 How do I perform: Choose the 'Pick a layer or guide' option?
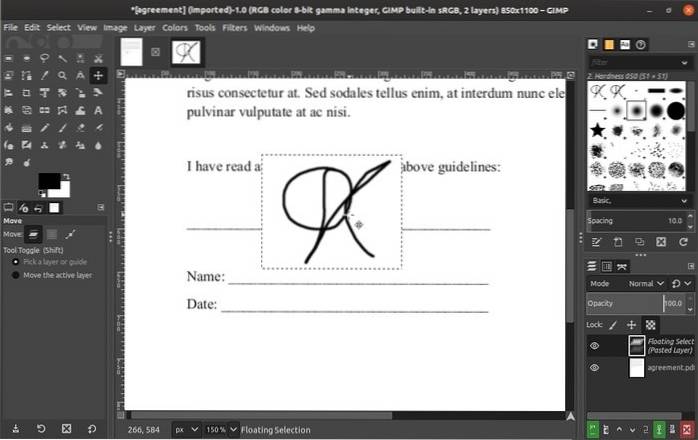16,260
